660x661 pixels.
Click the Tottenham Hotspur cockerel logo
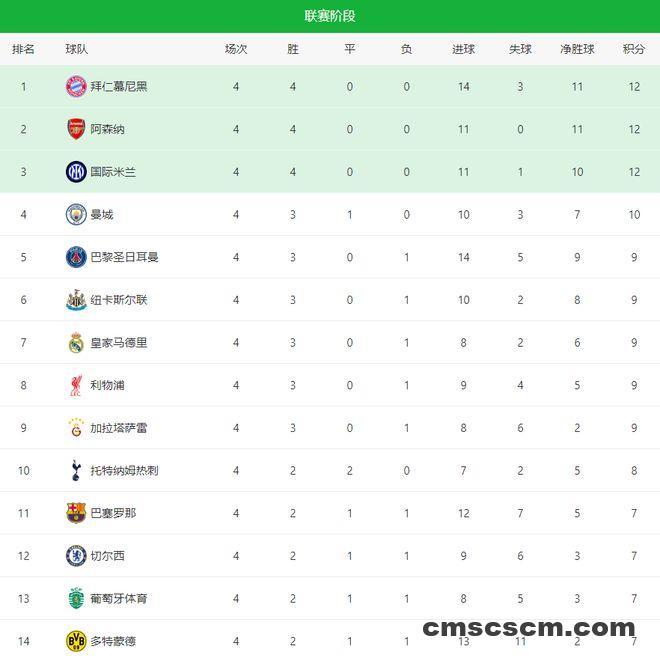coord(76,470)
